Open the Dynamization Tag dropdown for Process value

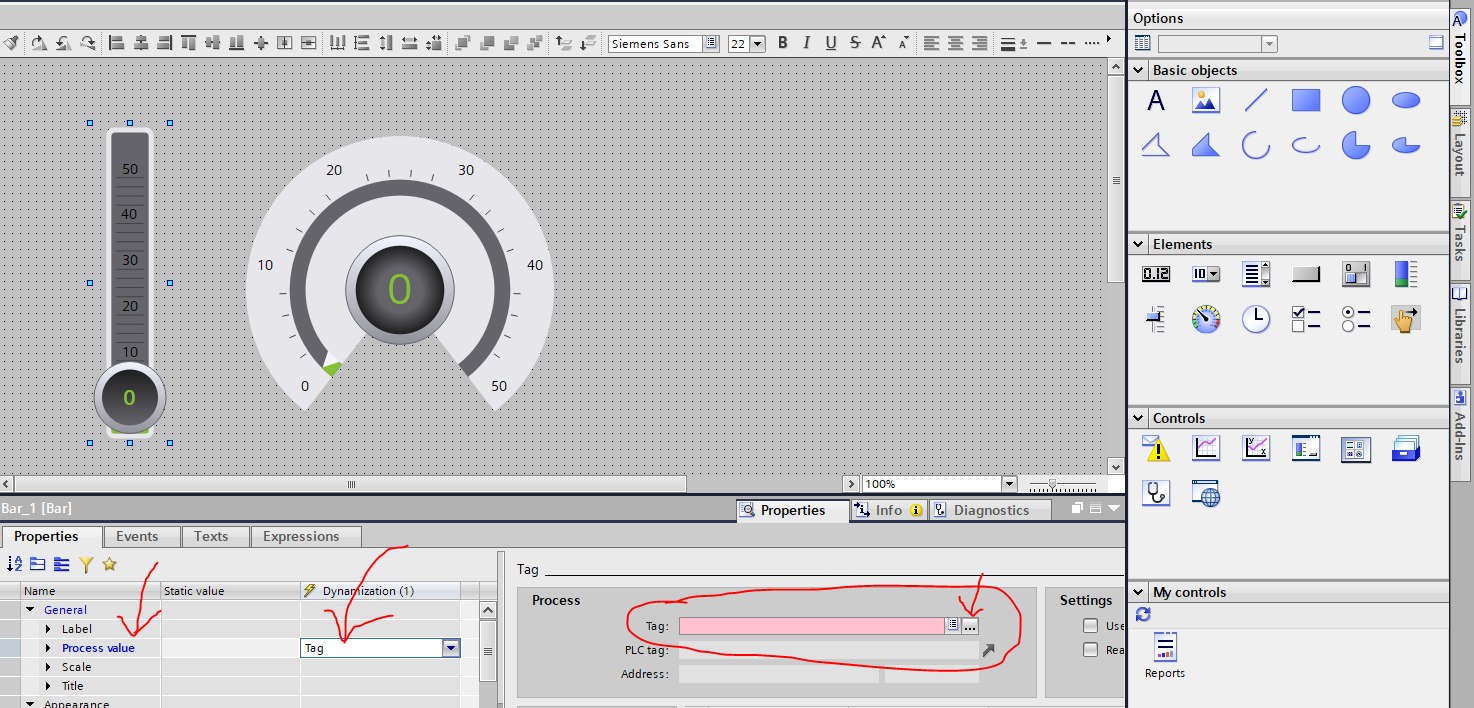(451, 648)
